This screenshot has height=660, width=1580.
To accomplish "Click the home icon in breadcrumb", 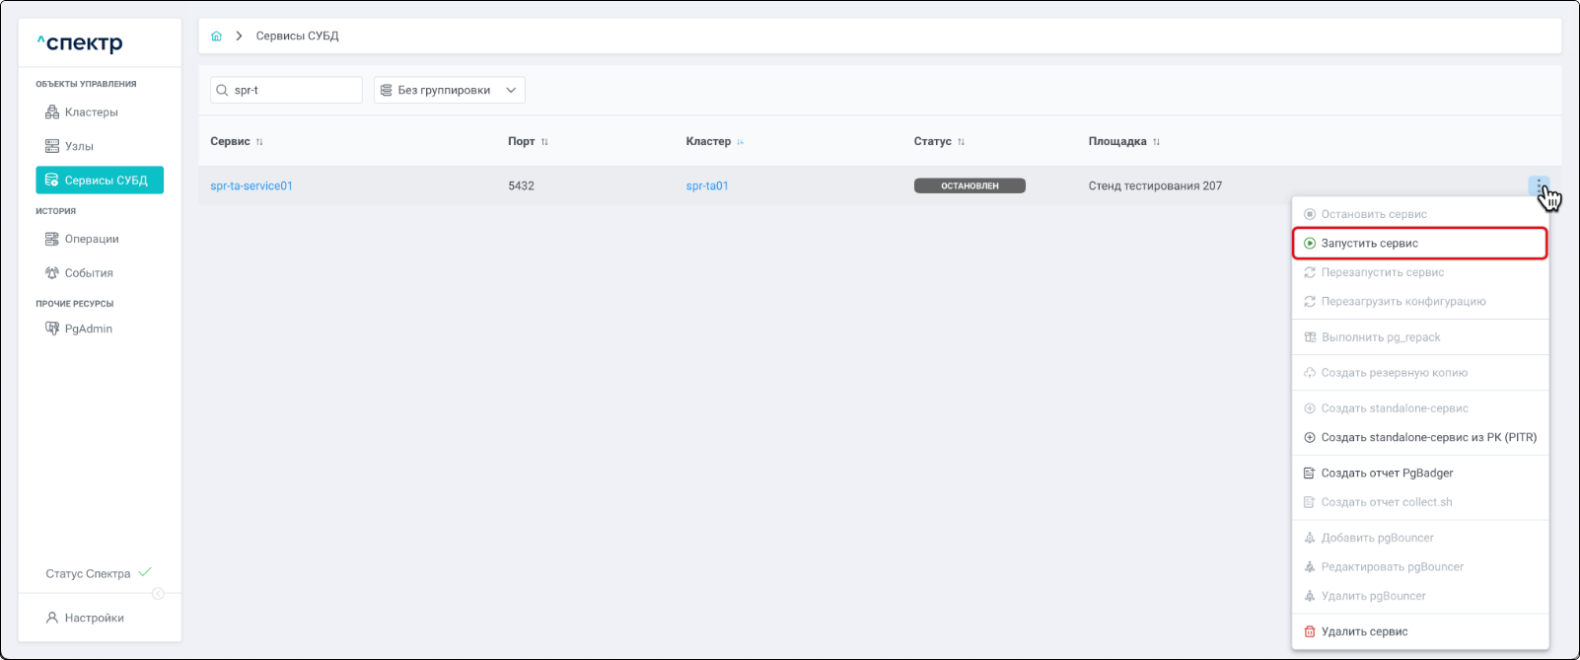I will (x=216, y=36).
